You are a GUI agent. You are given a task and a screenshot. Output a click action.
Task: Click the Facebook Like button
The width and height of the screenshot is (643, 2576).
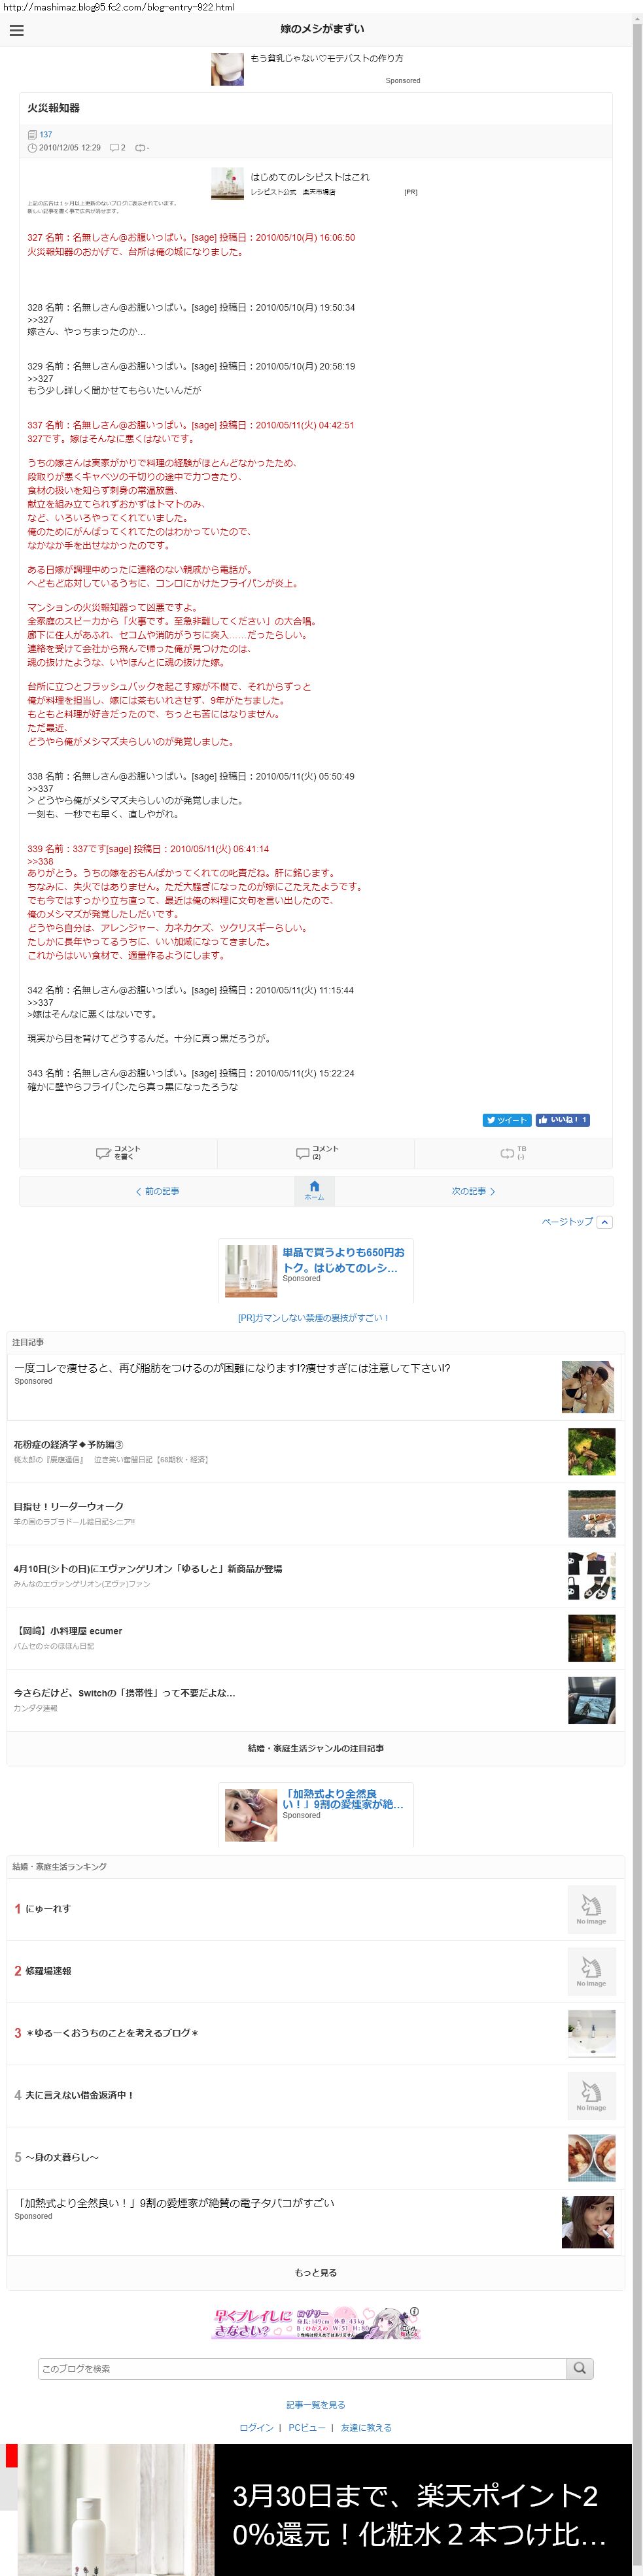[x=563, y=1120]
